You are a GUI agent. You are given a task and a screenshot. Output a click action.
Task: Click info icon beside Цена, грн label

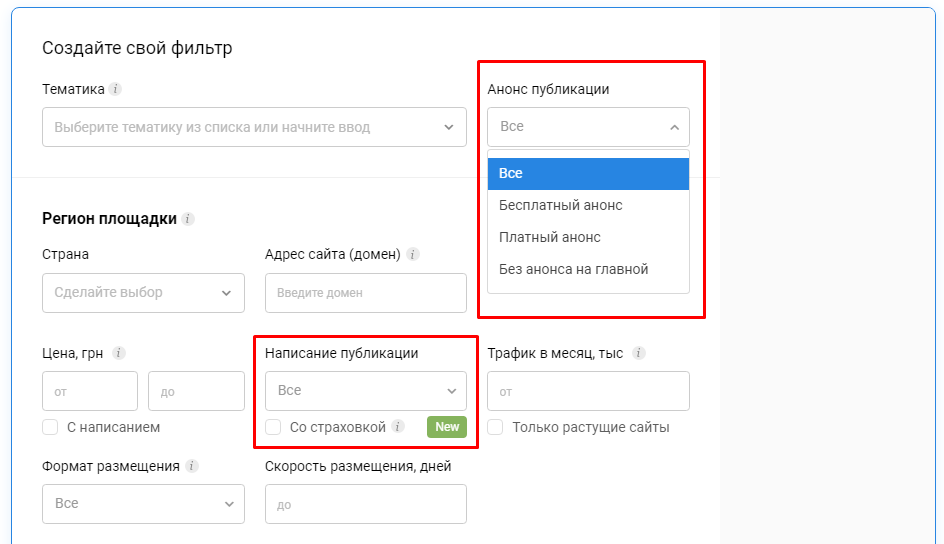pyautogui.click(x=119, y=353)
